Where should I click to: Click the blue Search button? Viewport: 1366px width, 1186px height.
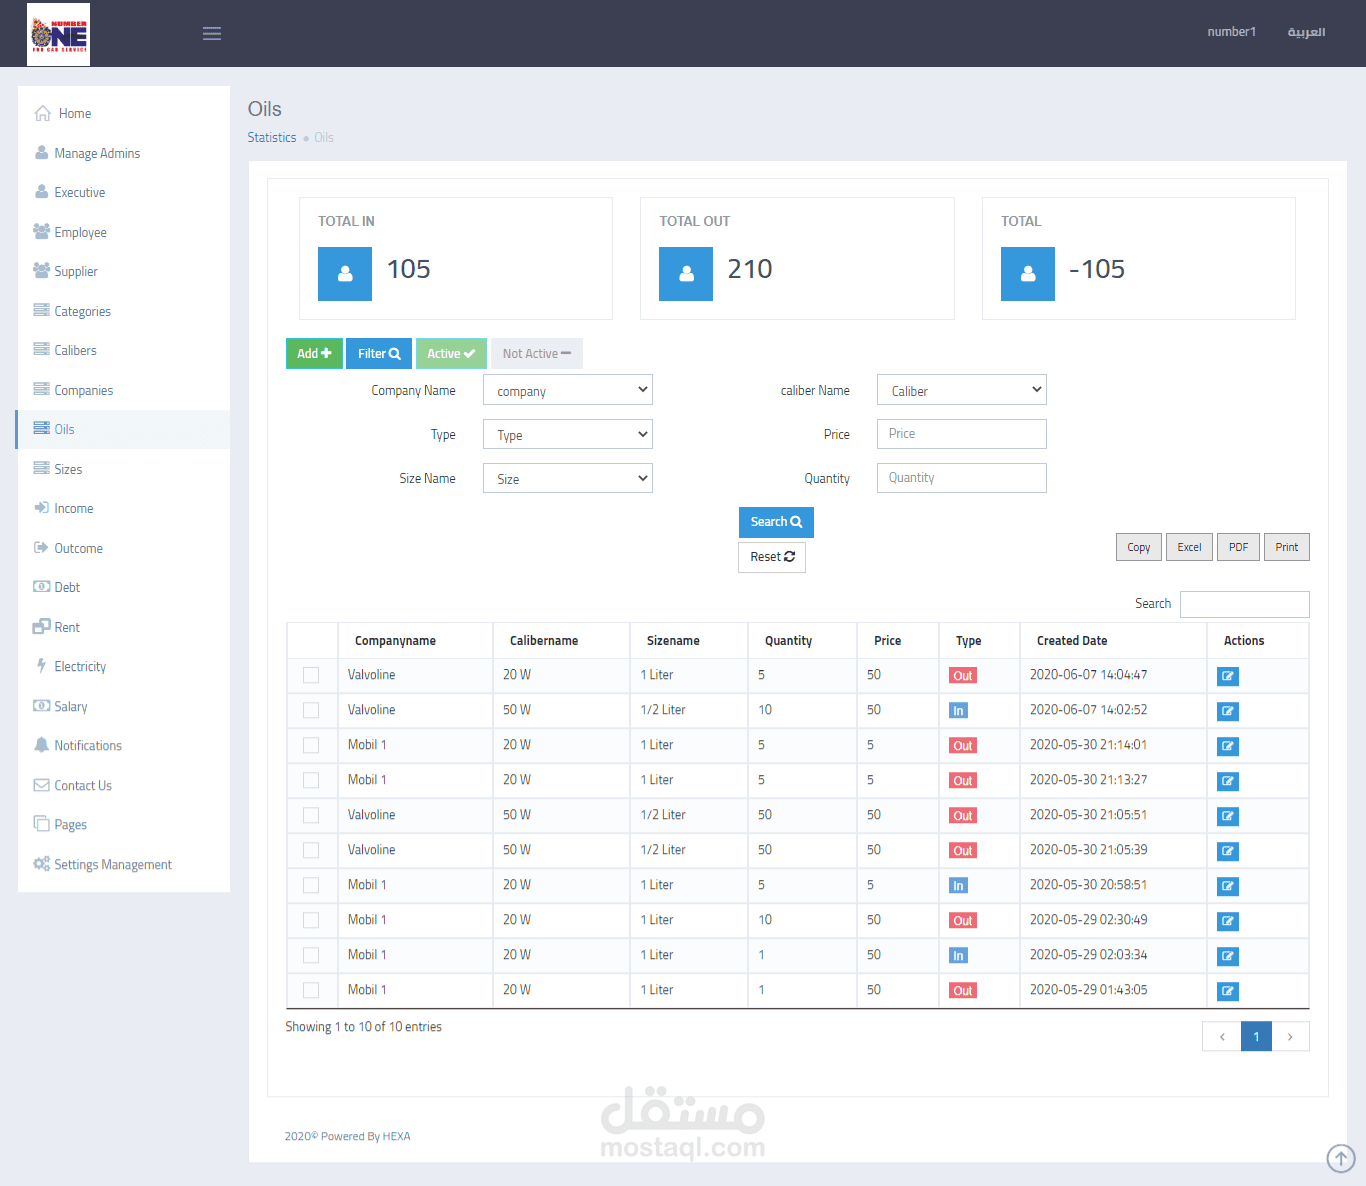(776, 522)
